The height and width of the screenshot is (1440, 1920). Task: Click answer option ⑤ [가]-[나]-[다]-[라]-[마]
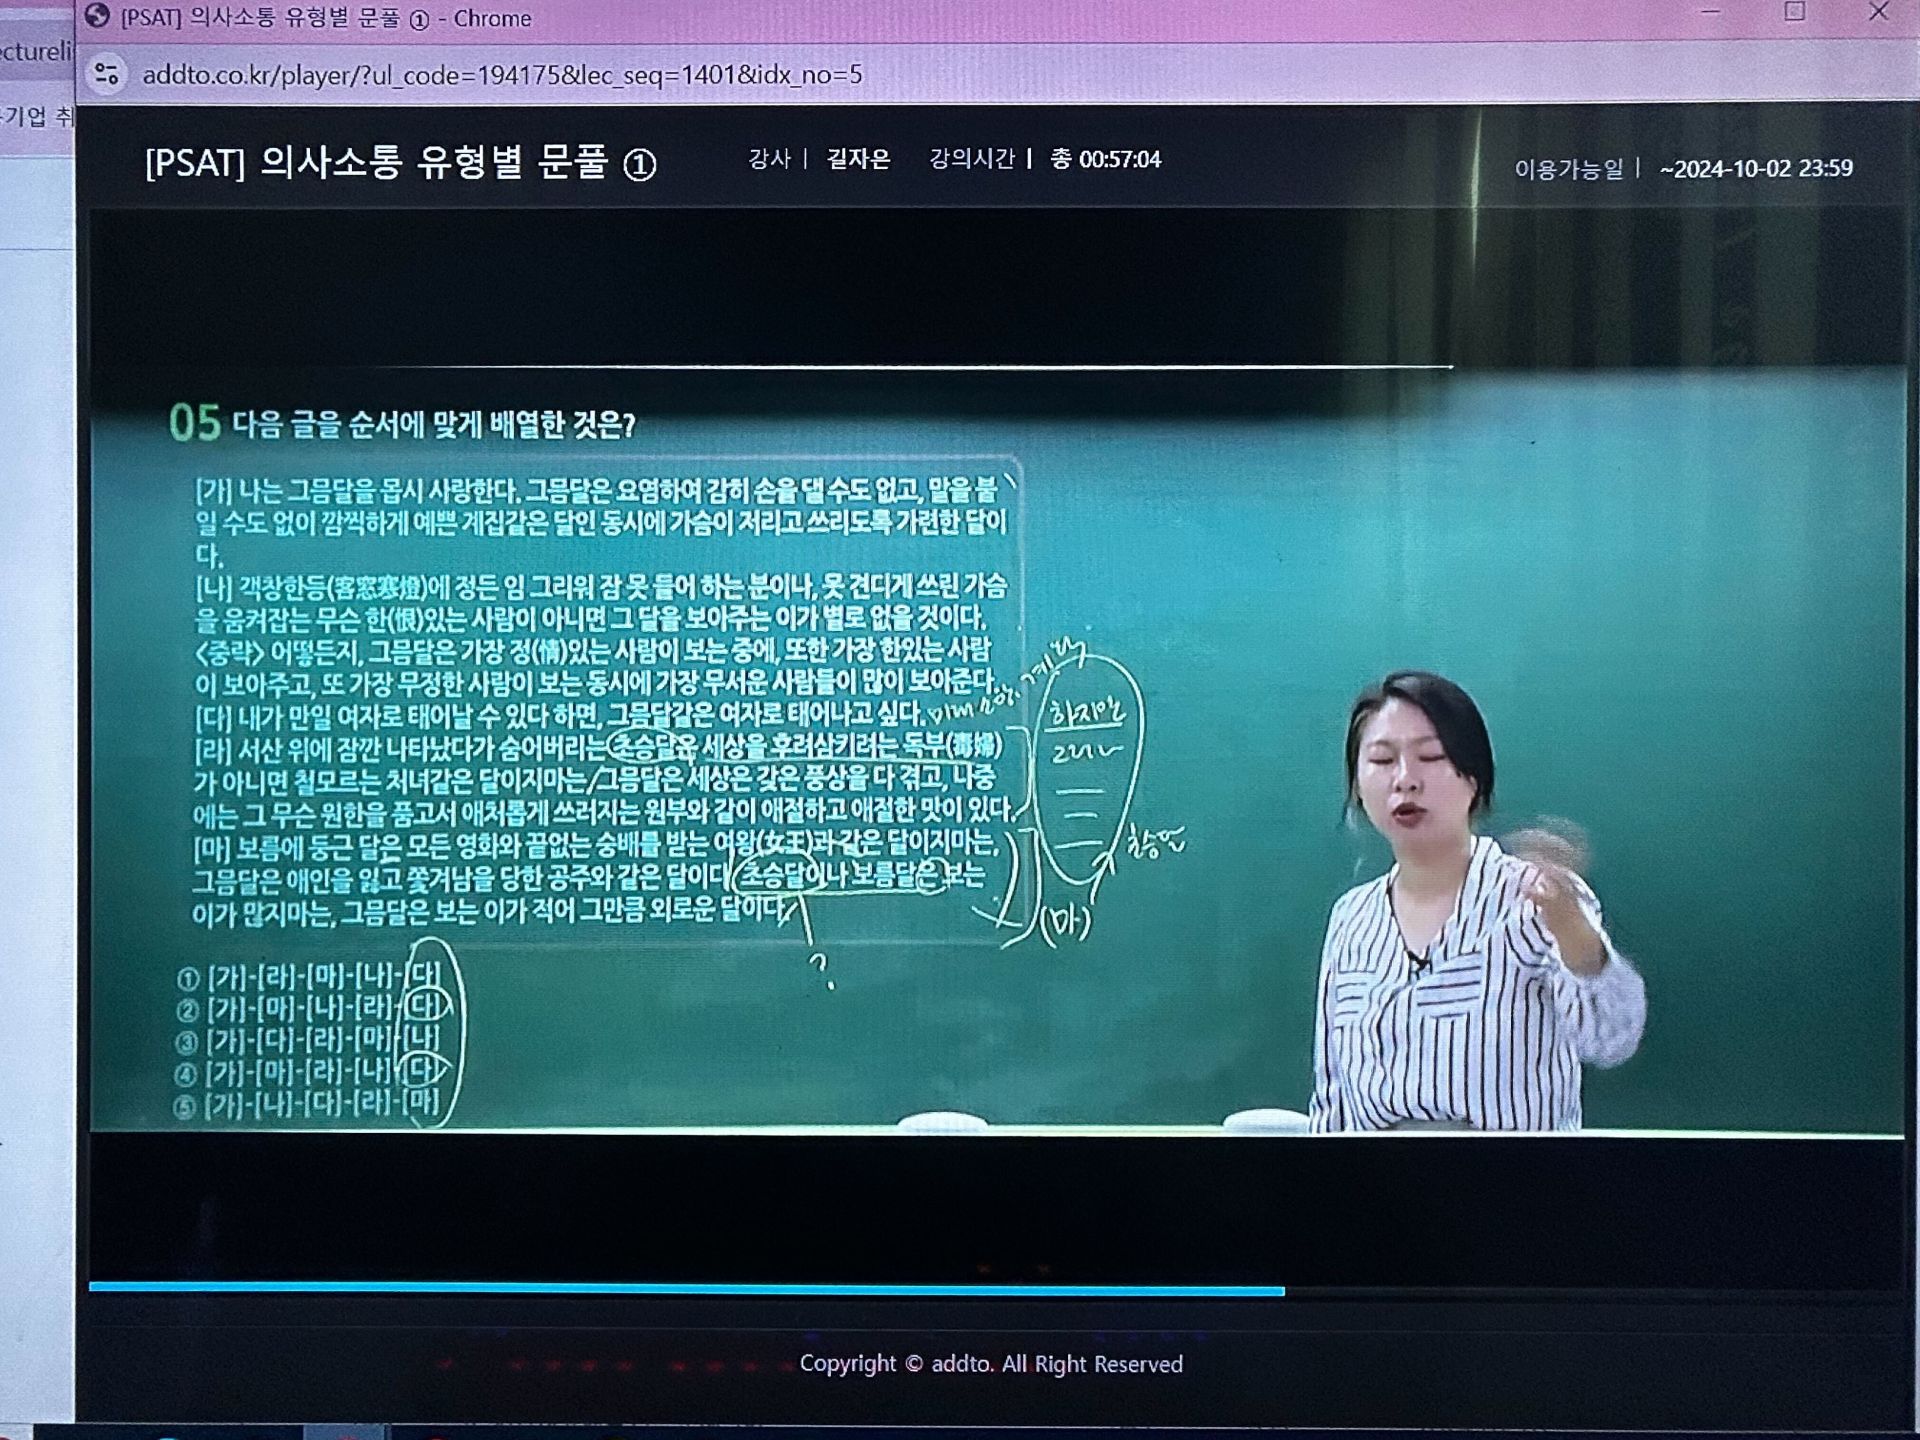click(308, 1105)
